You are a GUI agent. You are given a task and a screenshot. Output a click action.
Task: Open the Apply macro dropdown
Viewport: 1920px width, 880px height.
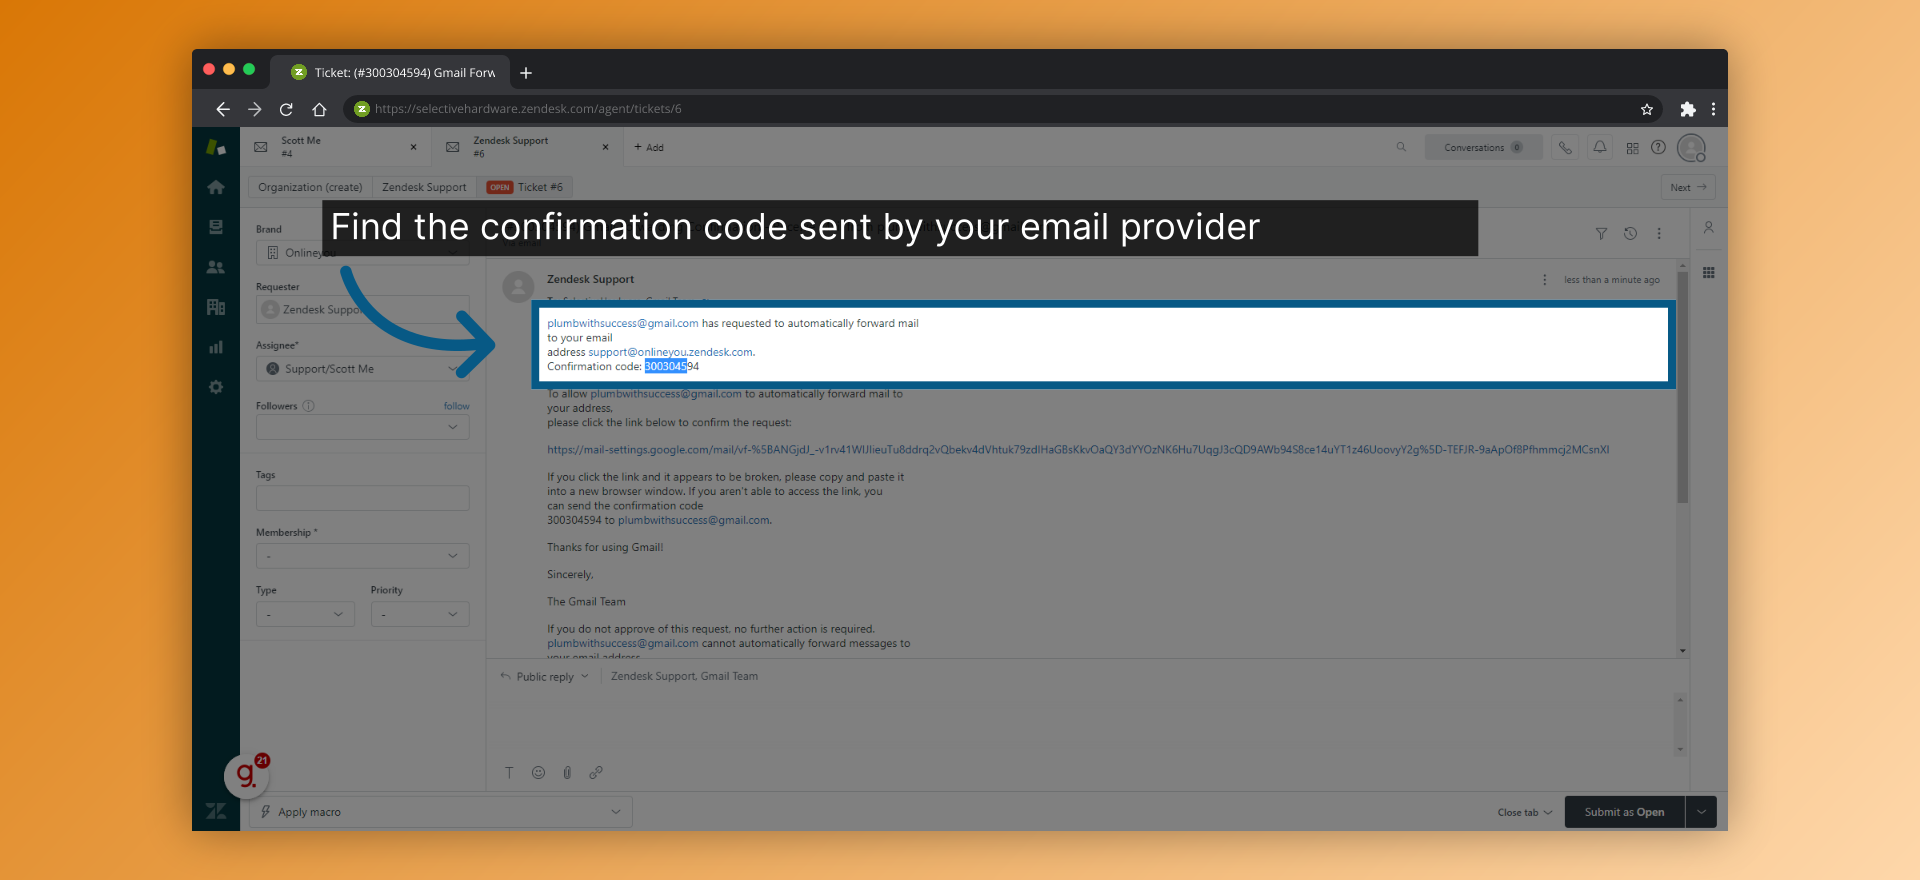coord(441,812)
